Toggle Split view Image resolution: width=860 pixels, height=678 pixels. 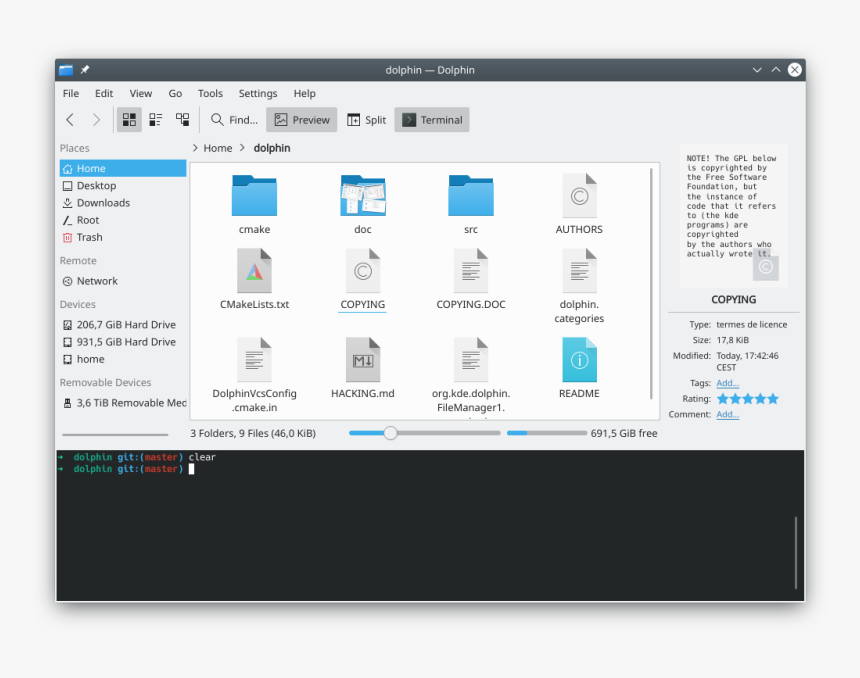tap(366, 120)
